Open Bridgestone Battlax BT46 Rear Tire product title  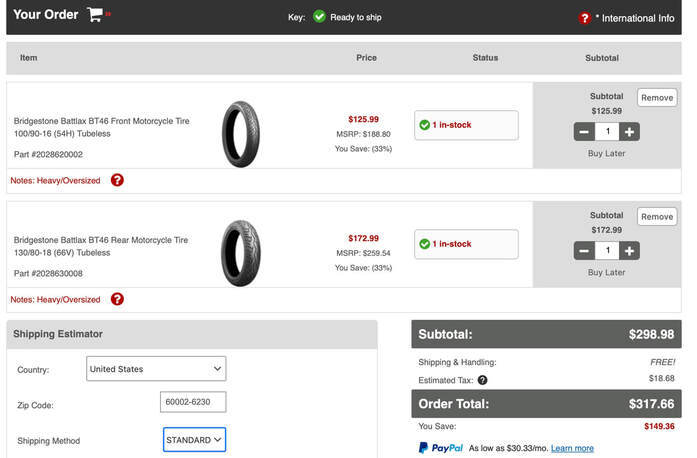101,246
